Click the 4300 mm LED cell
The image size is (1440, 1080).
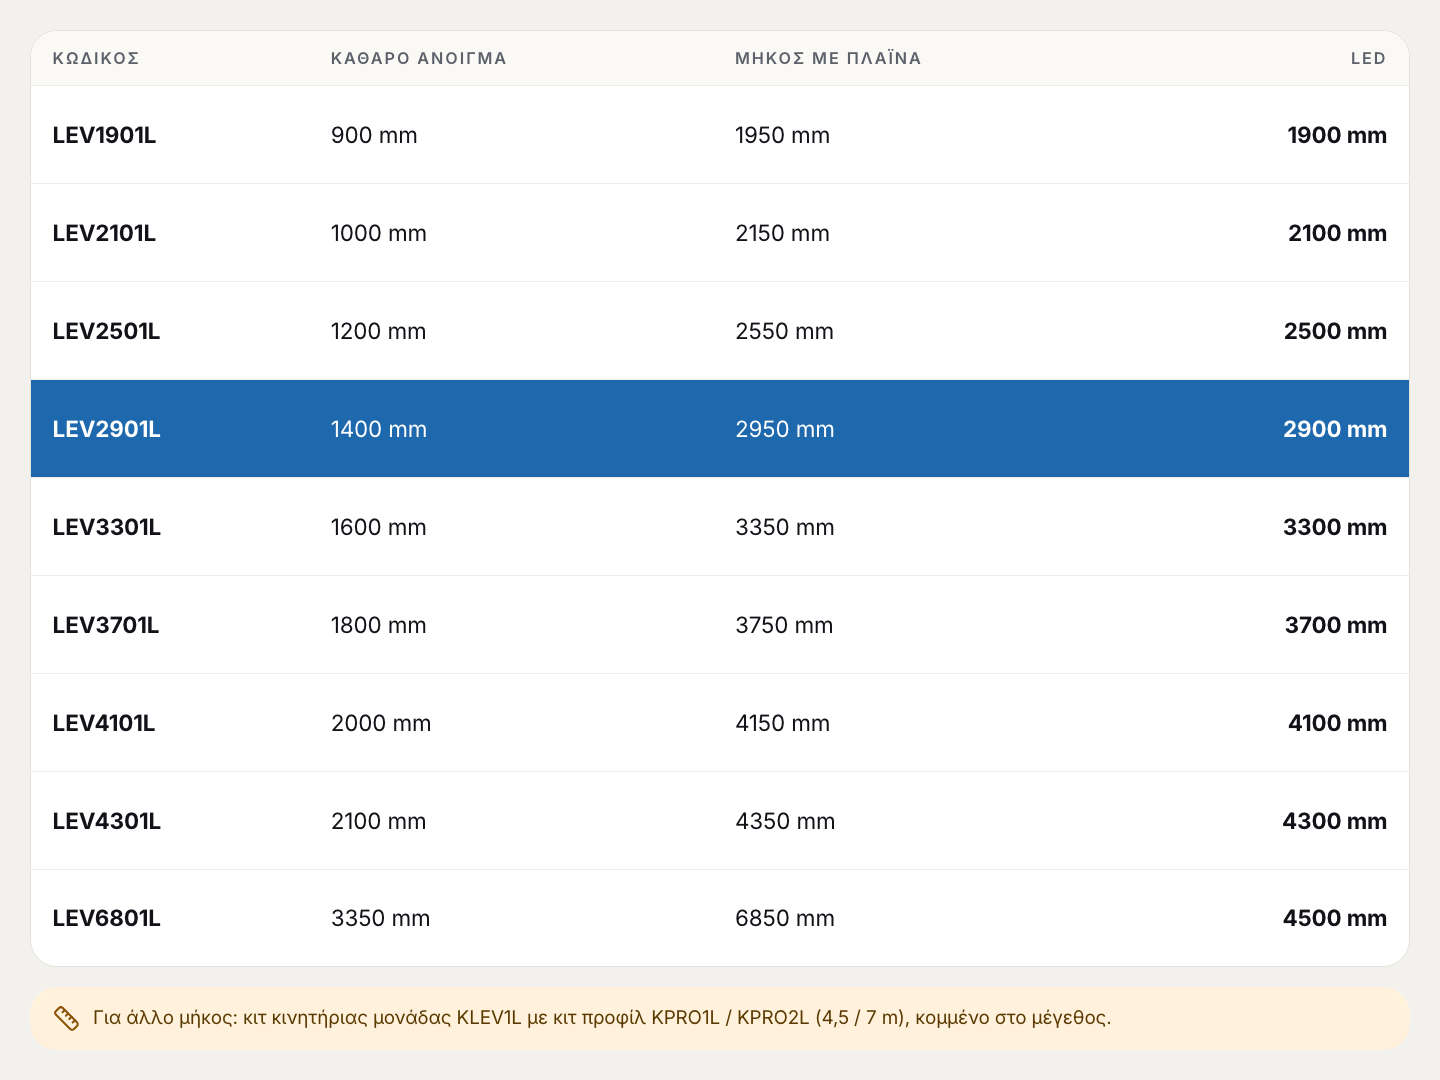coord(1335,821)
